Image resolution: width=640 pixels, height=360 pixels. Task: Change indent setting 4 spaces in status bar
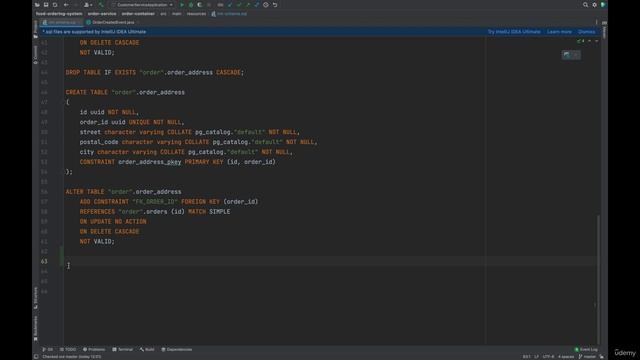click(566, 357)
